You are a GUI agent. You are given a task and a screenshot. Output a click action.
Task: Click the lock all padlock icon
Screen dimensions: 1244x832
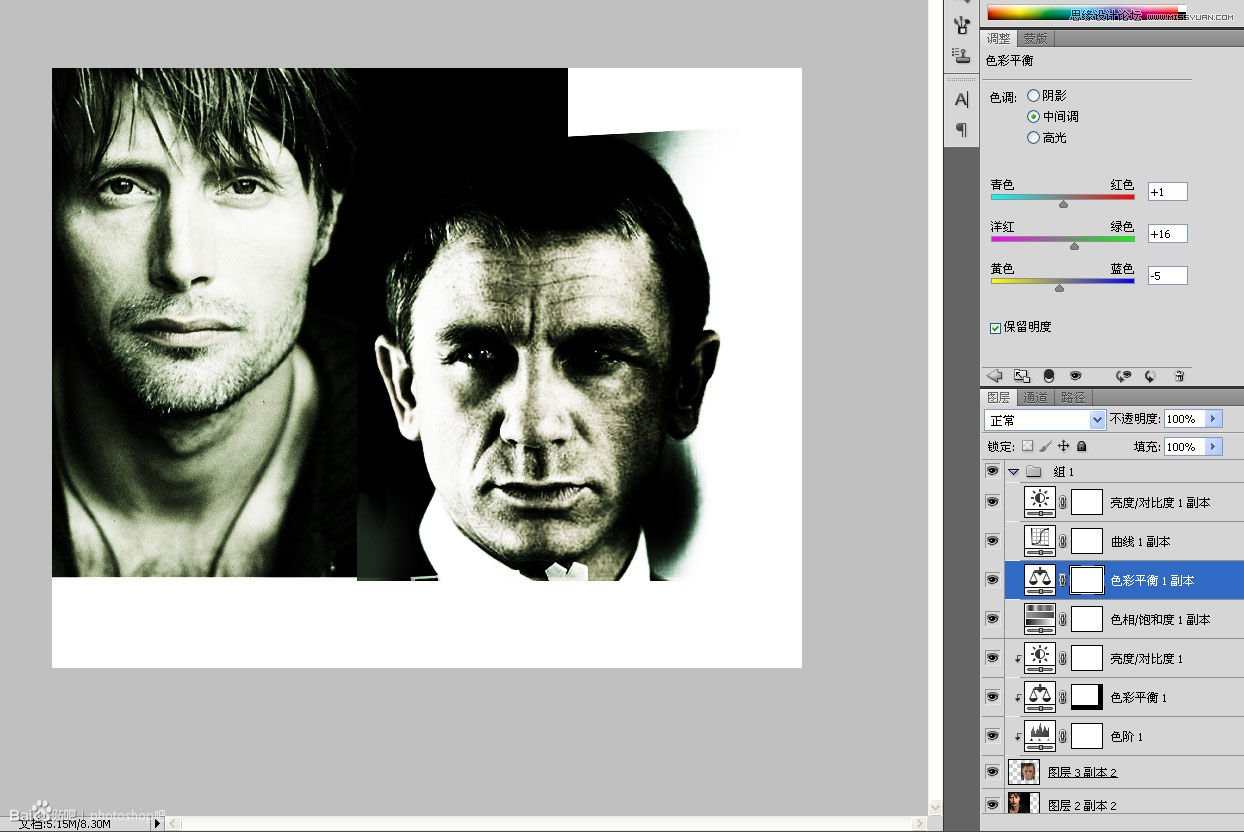coord(1081,447)
